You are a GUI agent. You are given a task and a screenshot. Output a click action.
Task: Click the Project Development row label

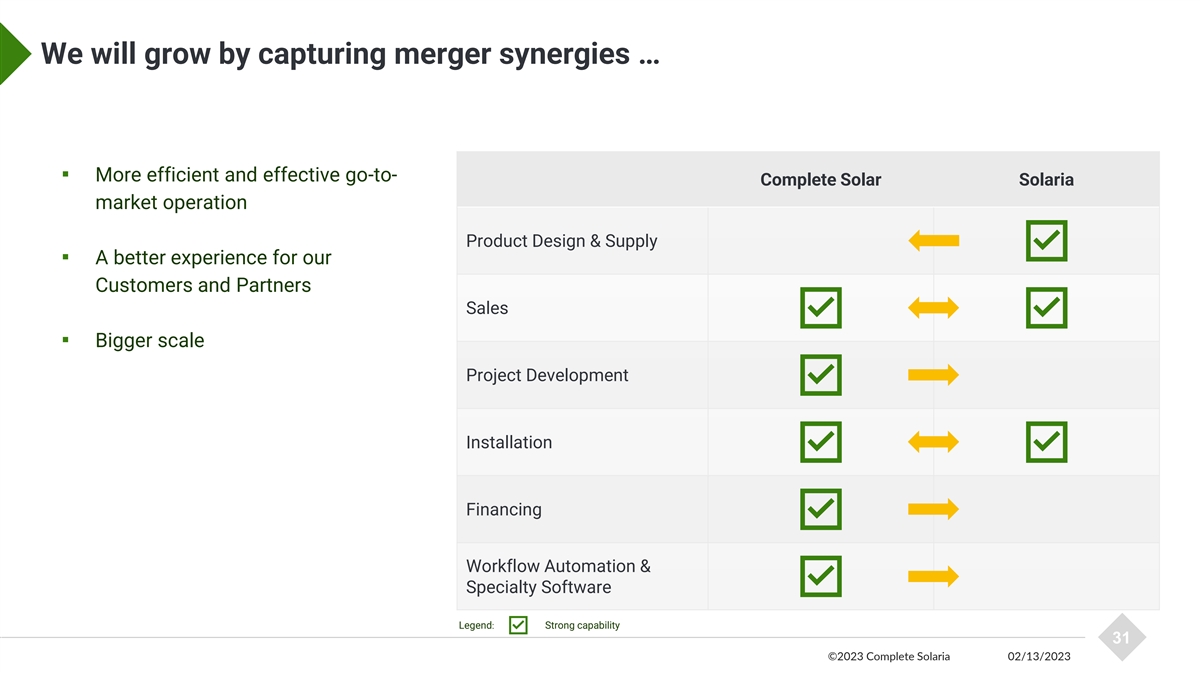pyautogui.click(x=547, y=375)
